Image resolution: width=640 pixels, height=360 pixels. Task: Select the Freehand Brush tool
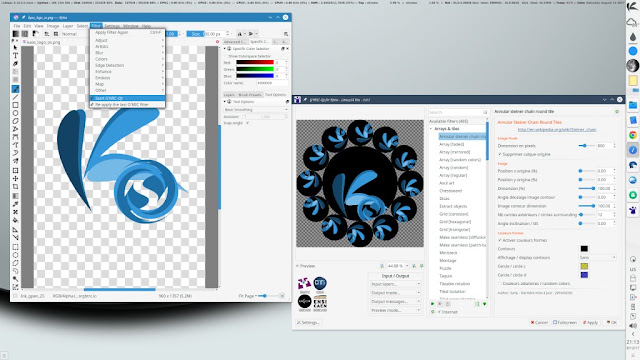[15, 89]
